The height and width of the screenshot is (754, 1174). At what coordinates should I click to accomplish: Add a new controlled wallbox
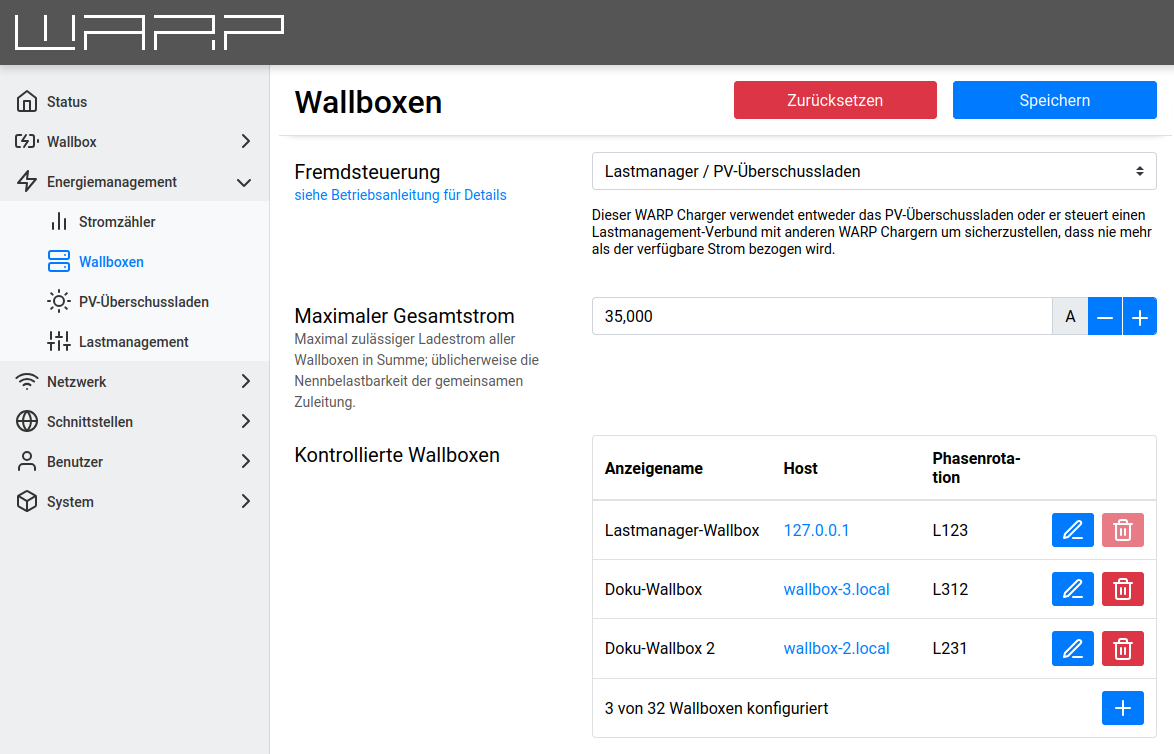click(1122, 708)
